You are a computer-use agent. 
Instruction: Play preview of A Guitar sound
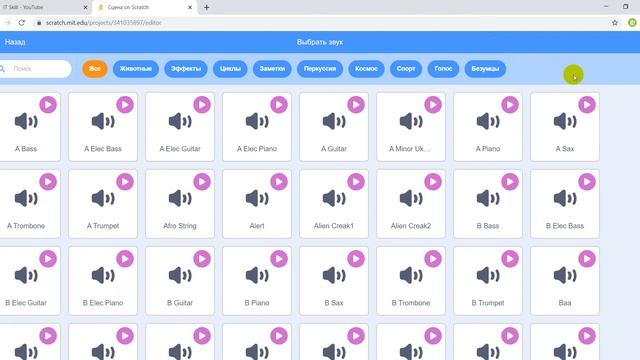pyautogui.click(x=356, y=105)
